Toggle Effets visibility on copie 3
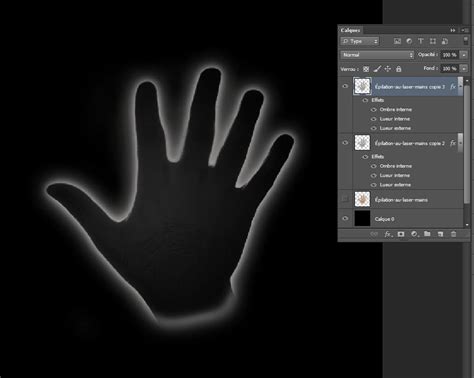This screenshot has width=474, height=378. (365, 100)
